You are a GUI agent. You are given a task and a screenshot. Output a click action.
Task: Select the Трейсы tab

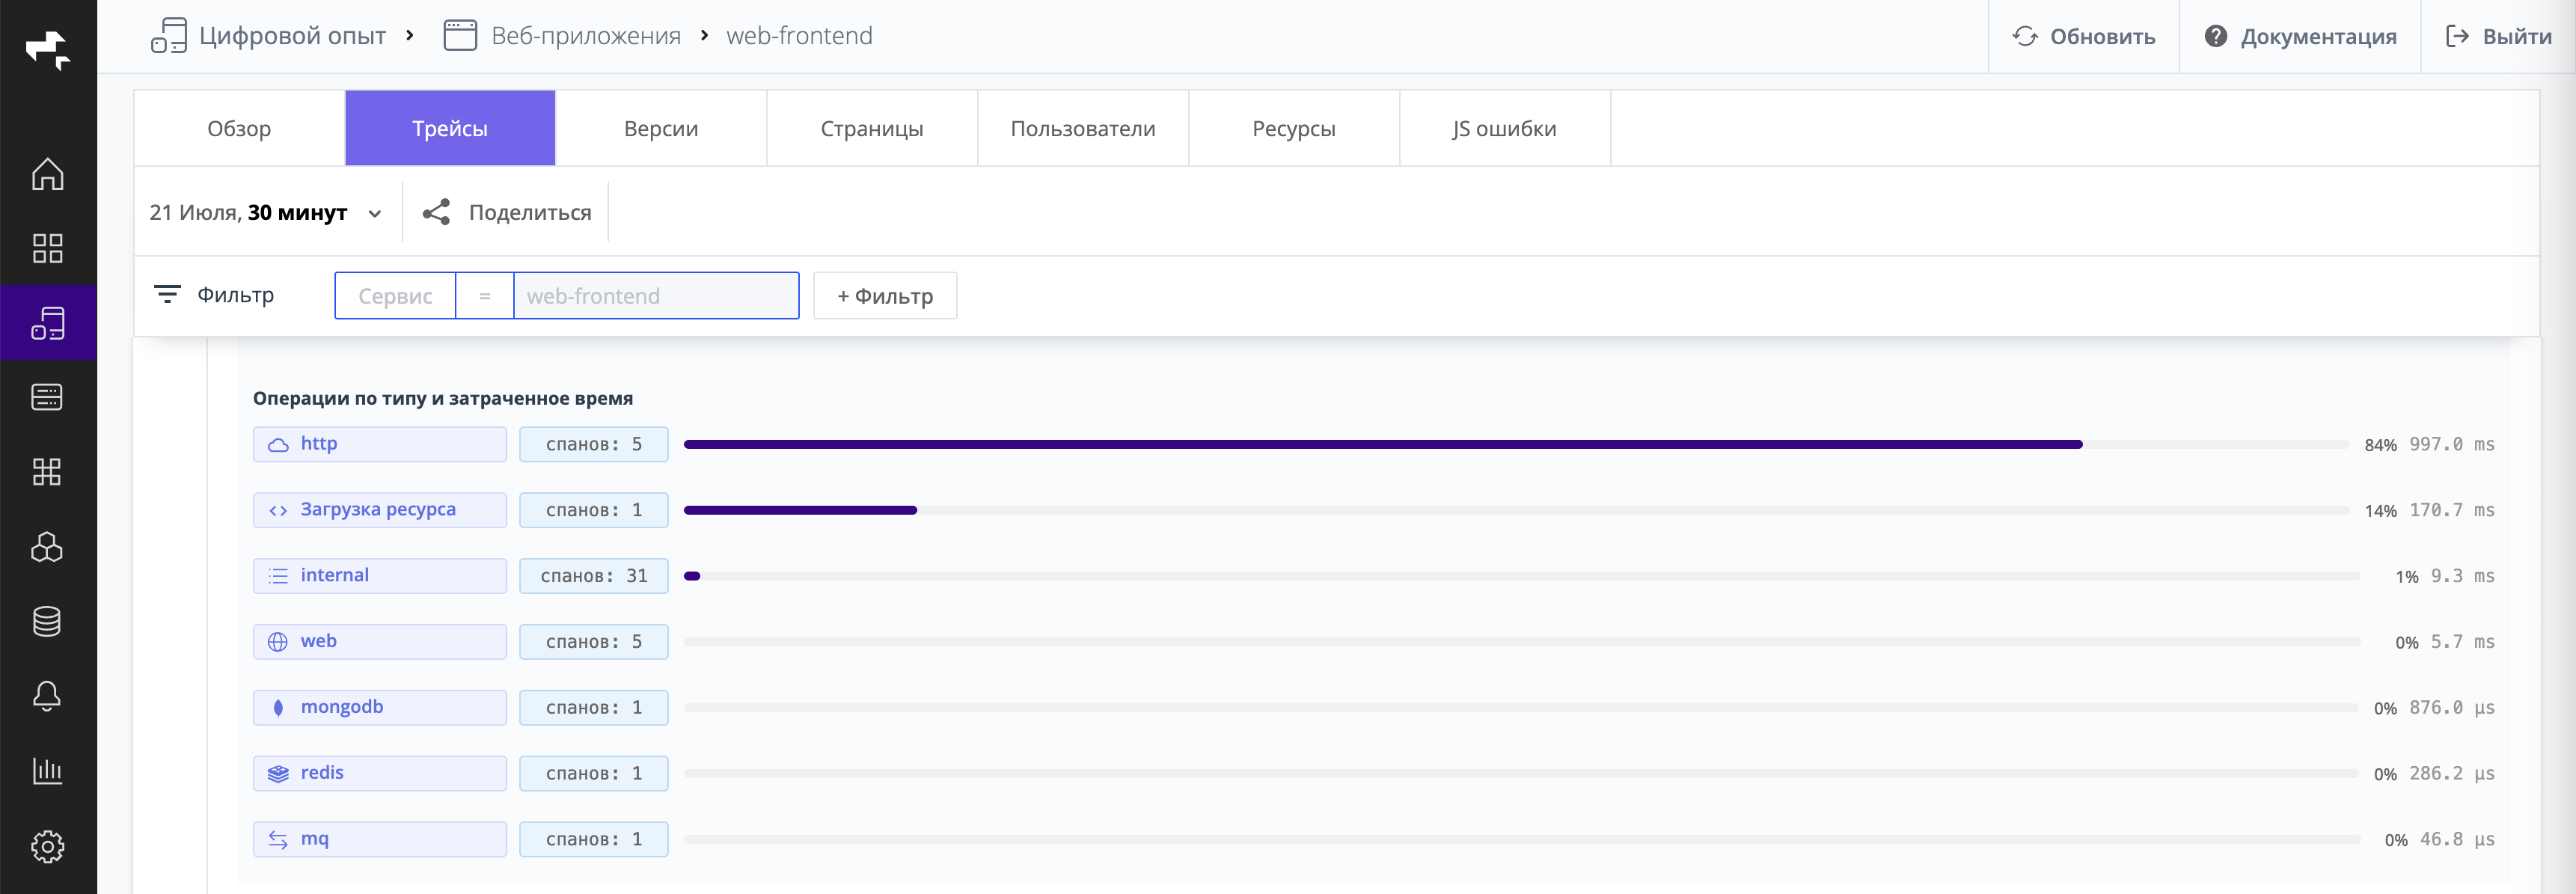coord(450,128)
